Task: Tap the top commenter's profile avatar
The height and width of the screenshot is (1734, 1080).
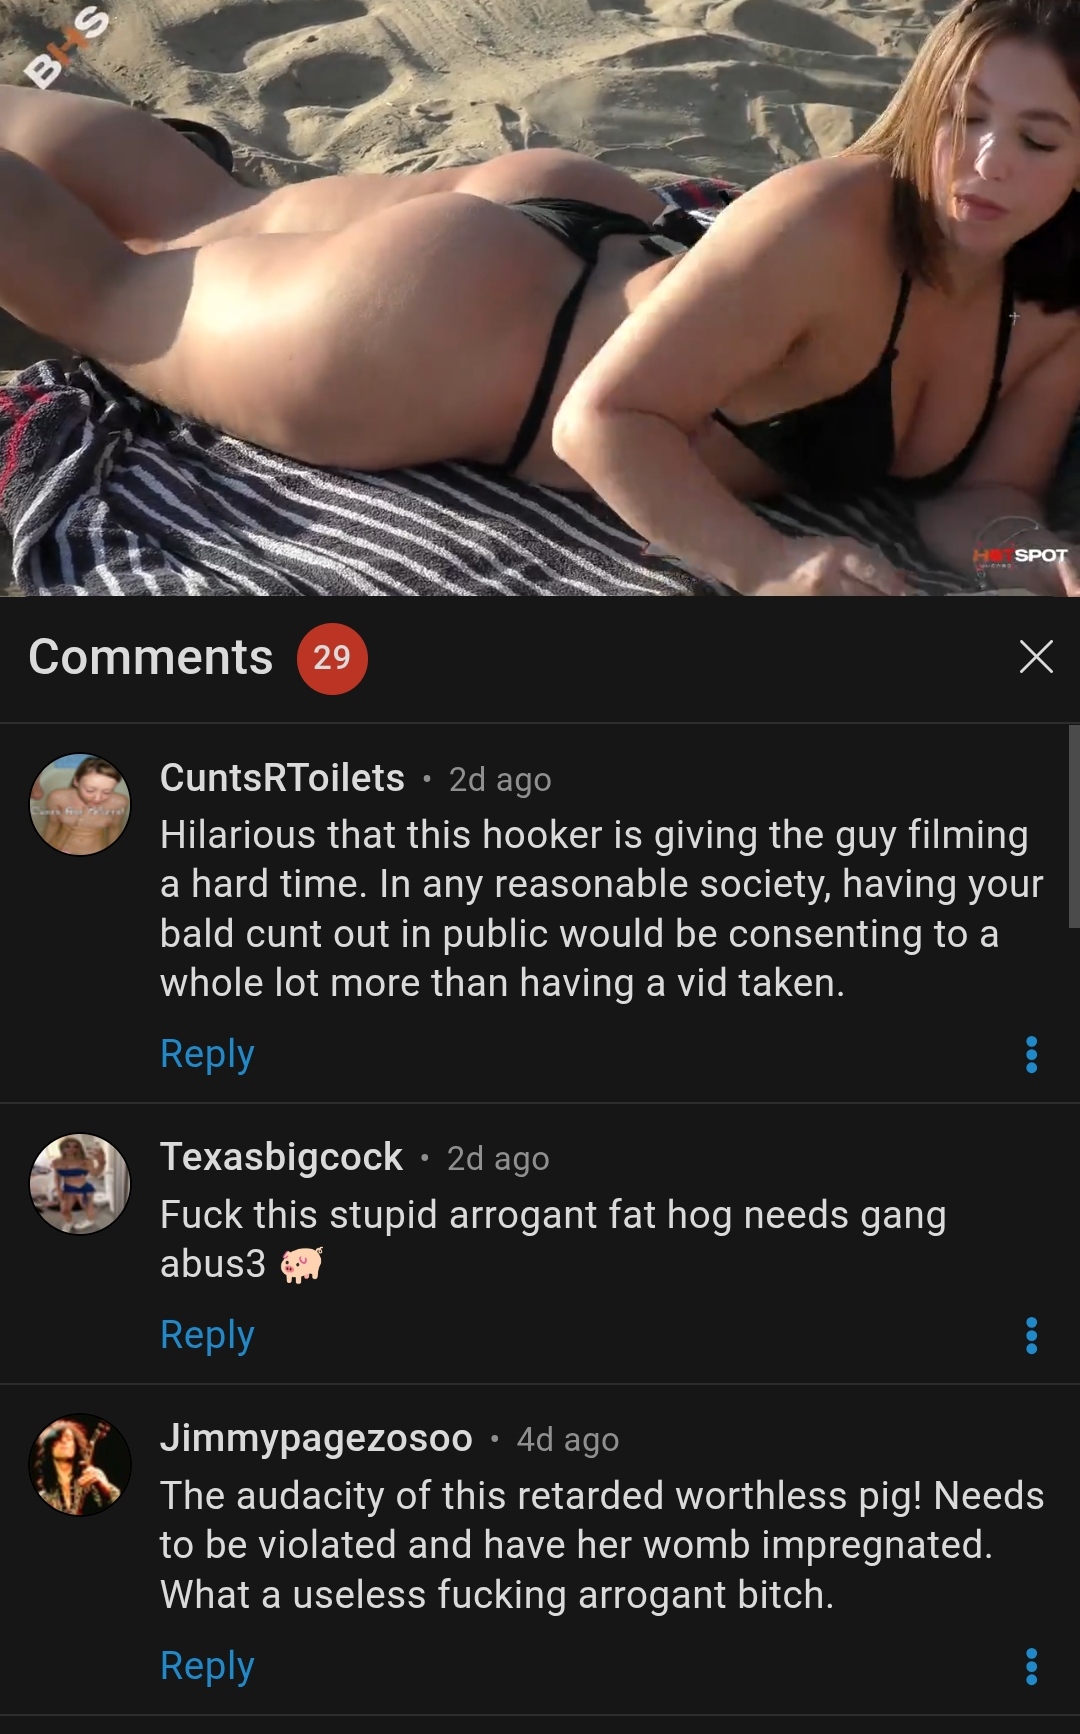Action: 80,804
